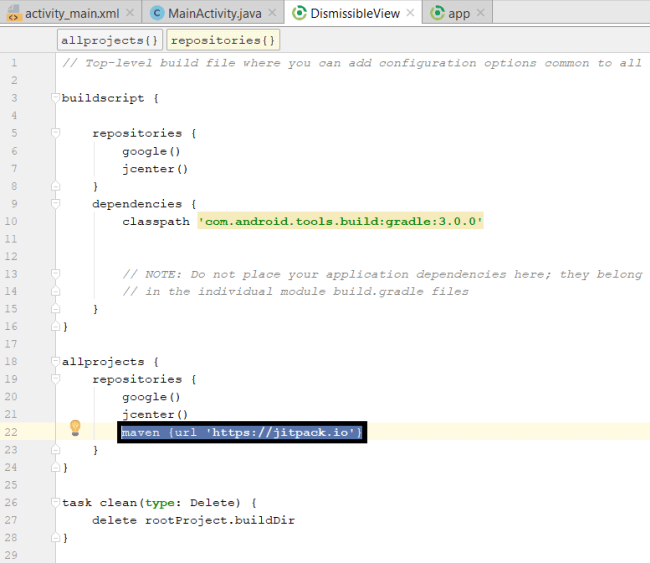Open the app gradle tab

tap(458, 13)
